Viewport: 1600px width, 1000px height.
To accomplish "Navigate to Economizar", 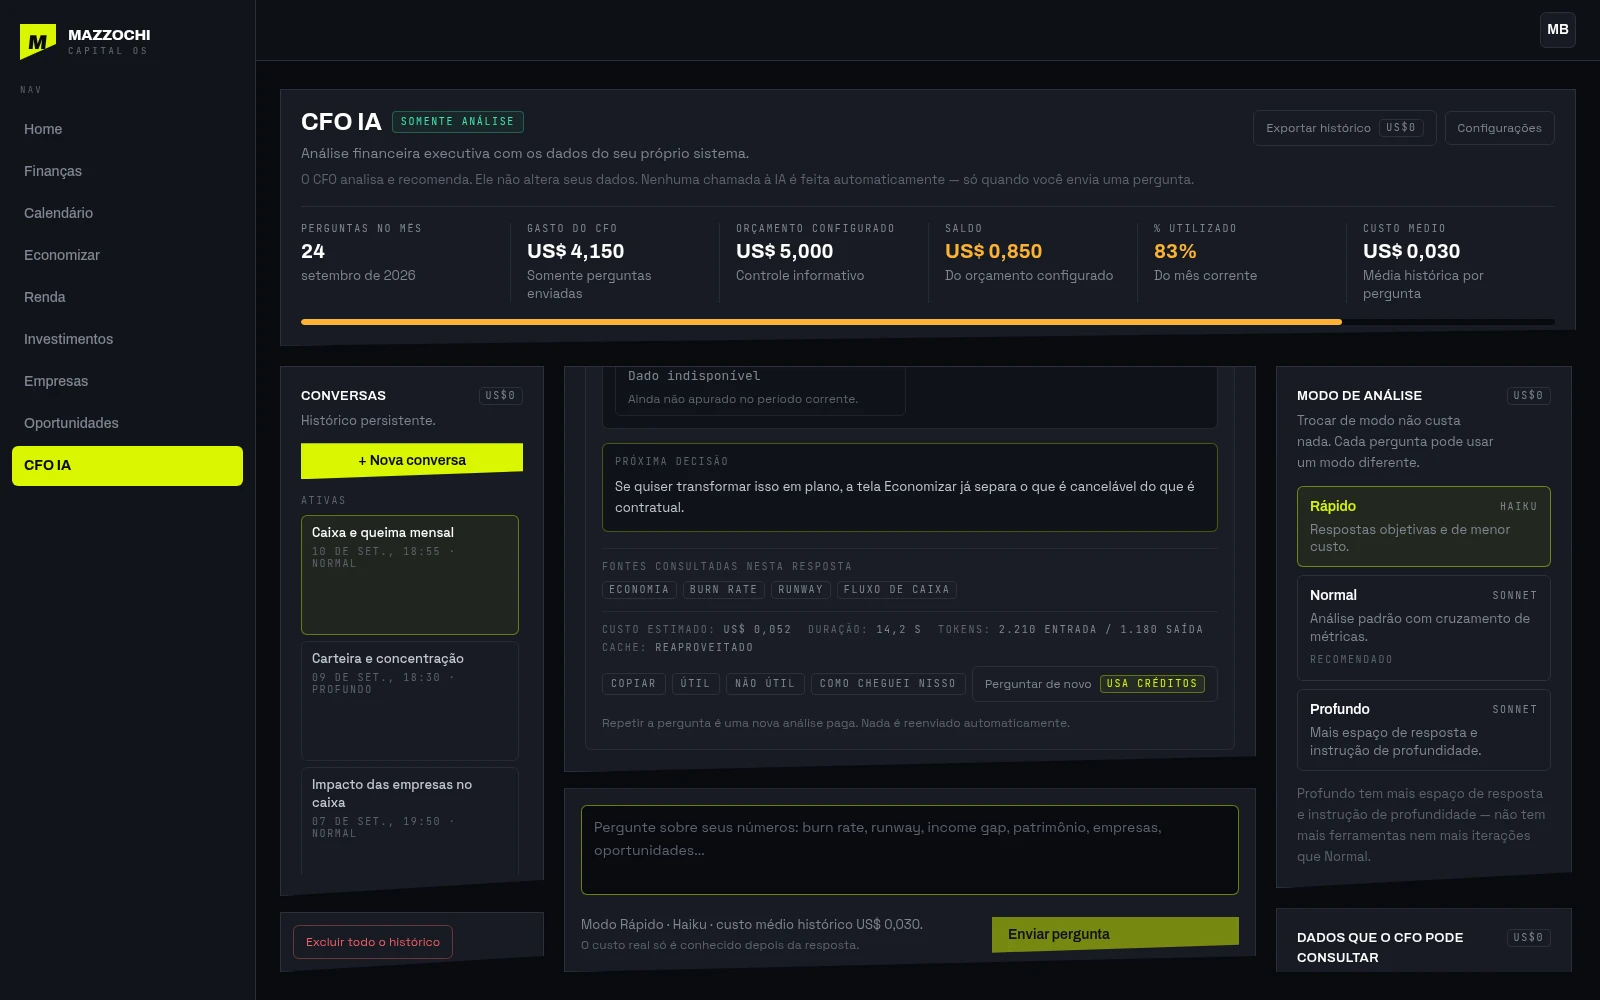I will coord(127,255).
